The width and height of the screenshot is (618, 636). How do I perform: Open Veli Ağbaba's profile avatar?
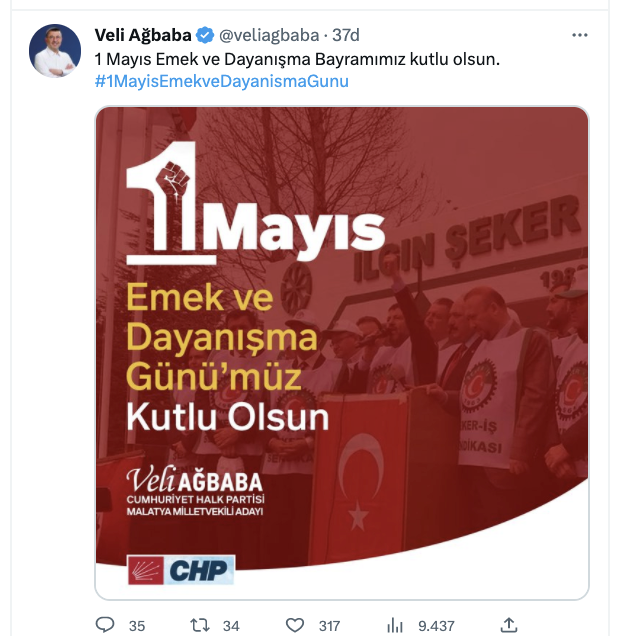click(x=55, y=51)
